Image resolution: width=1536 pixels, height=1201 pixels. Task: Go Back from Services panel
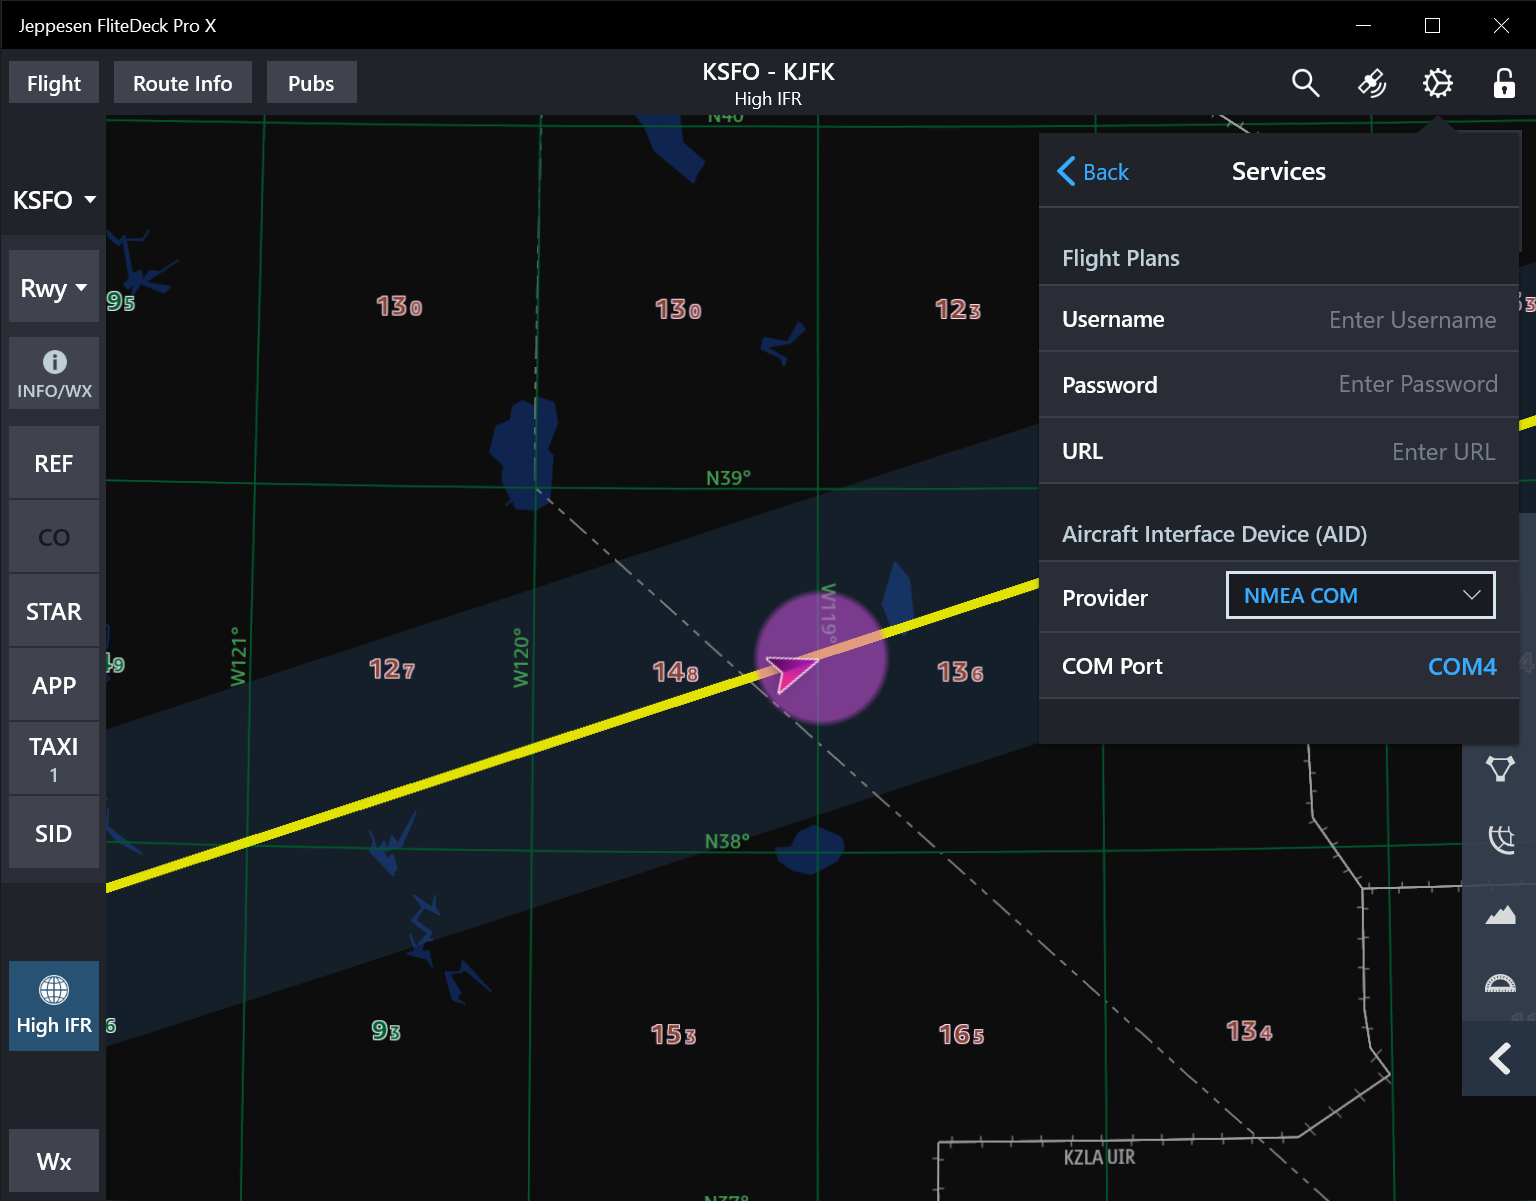coord(1093,172)
